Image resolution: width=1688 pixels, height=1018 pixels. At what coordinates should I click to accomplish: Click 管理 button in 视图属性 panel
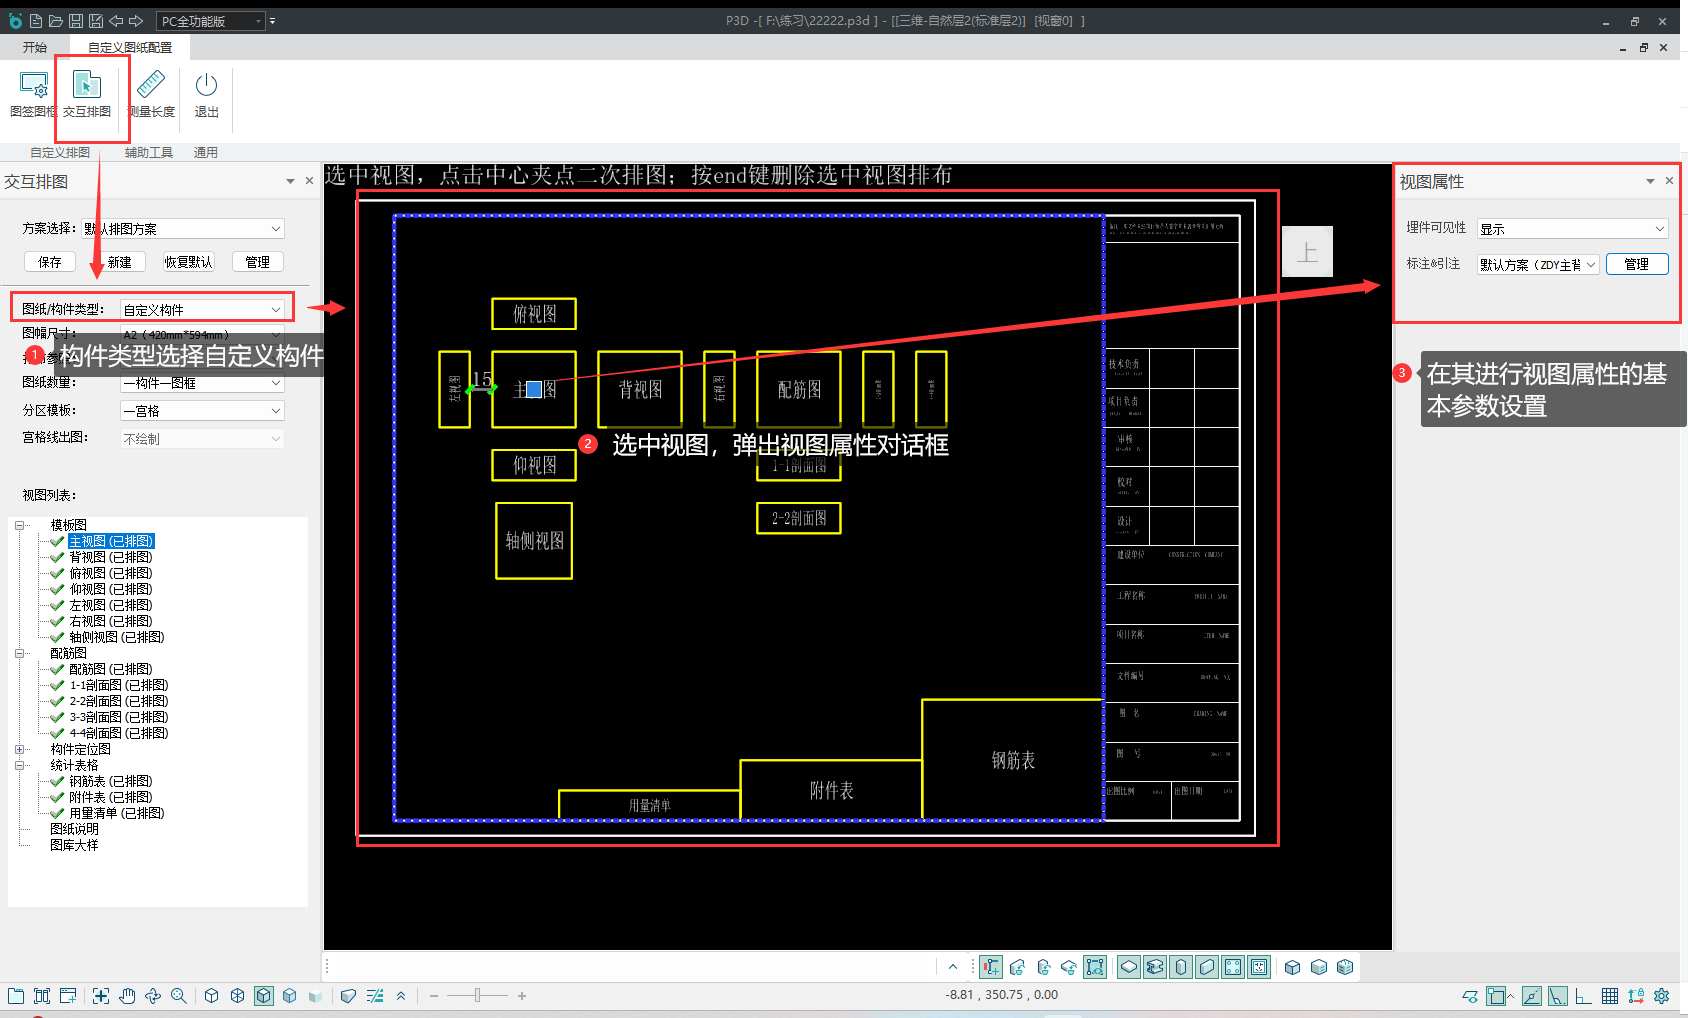point(1637,264)
